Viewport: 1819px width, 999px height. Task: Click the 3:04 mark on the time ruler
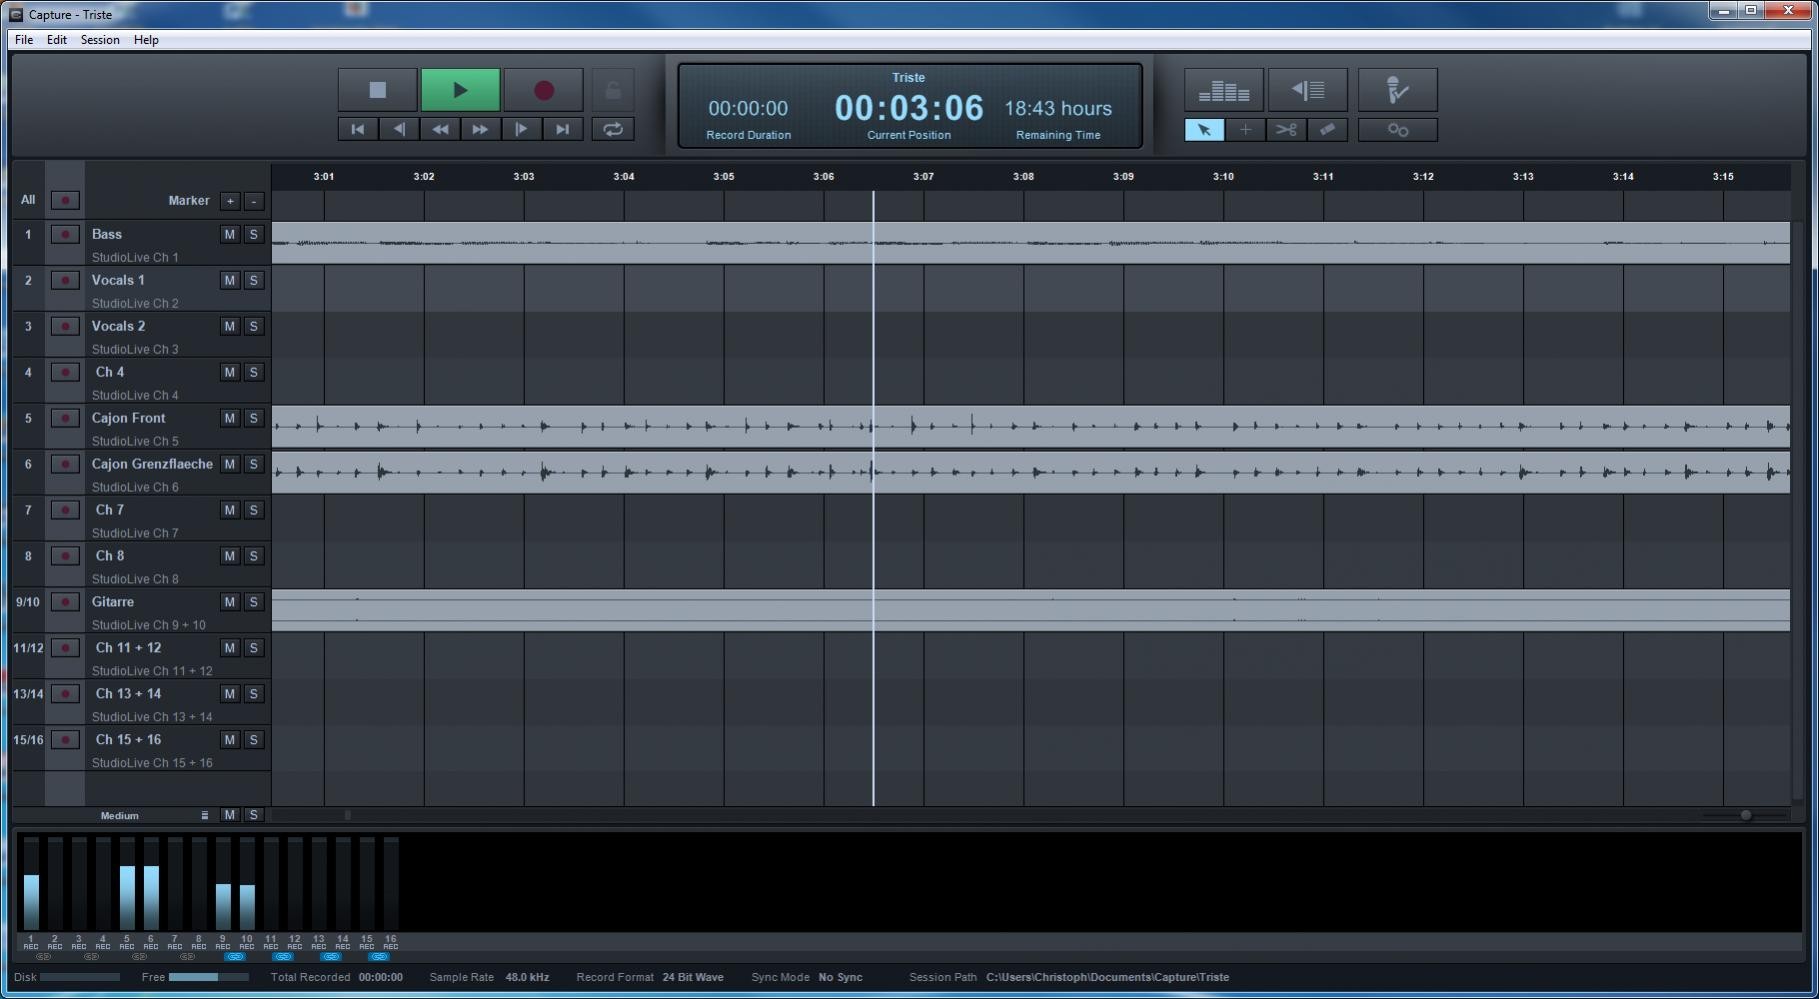coord(623,176)
